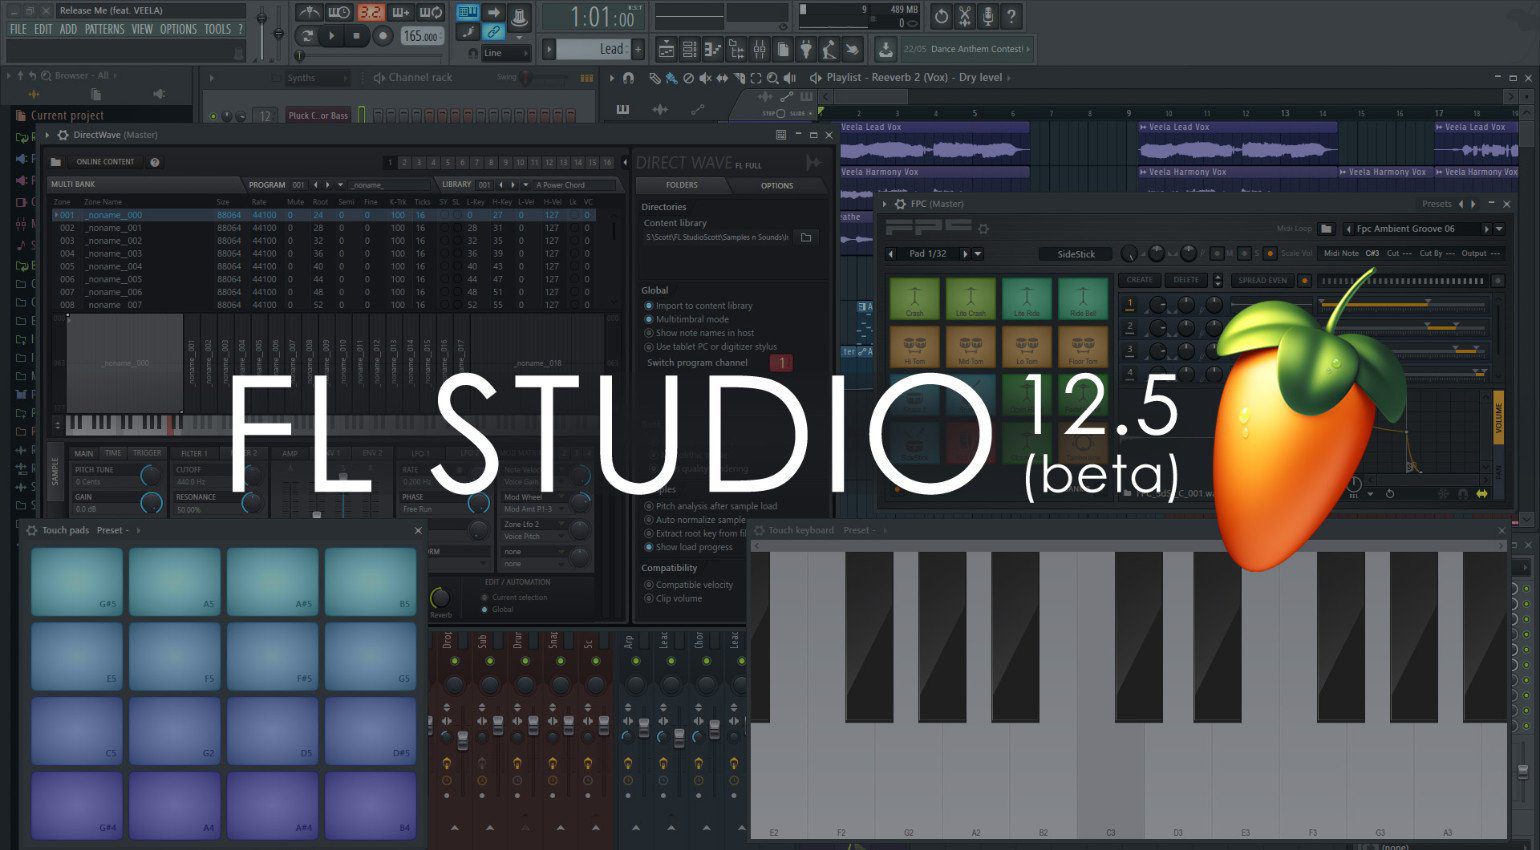Switch to FOLDERS tab in DirectWave

coord(681,185)
